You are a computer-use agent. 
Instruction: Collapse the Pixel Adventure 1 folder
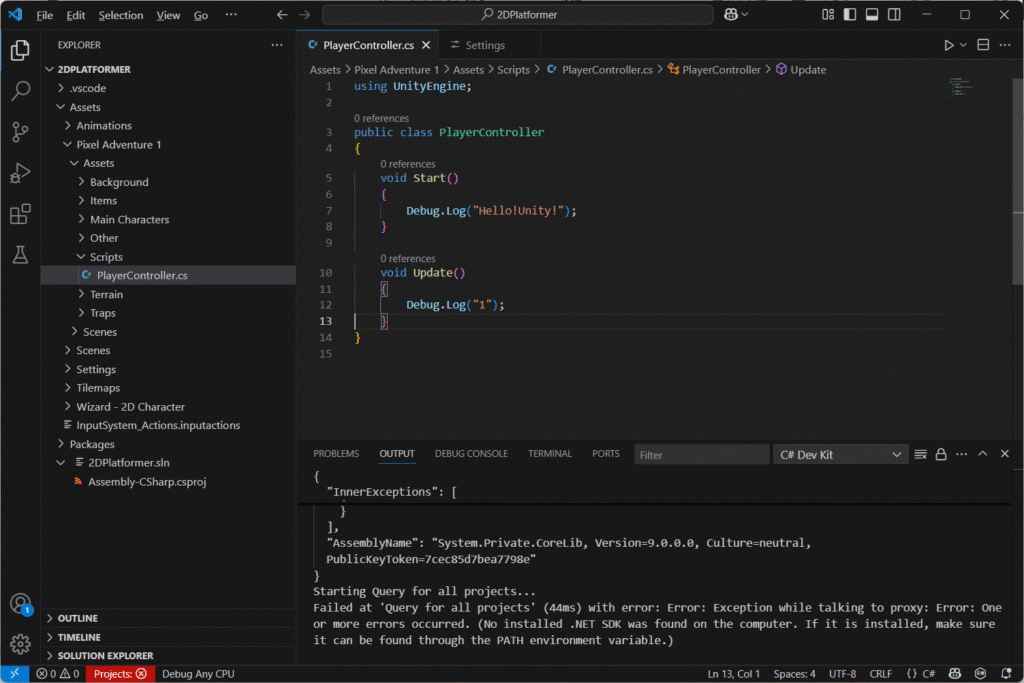[x=168, y=144]
